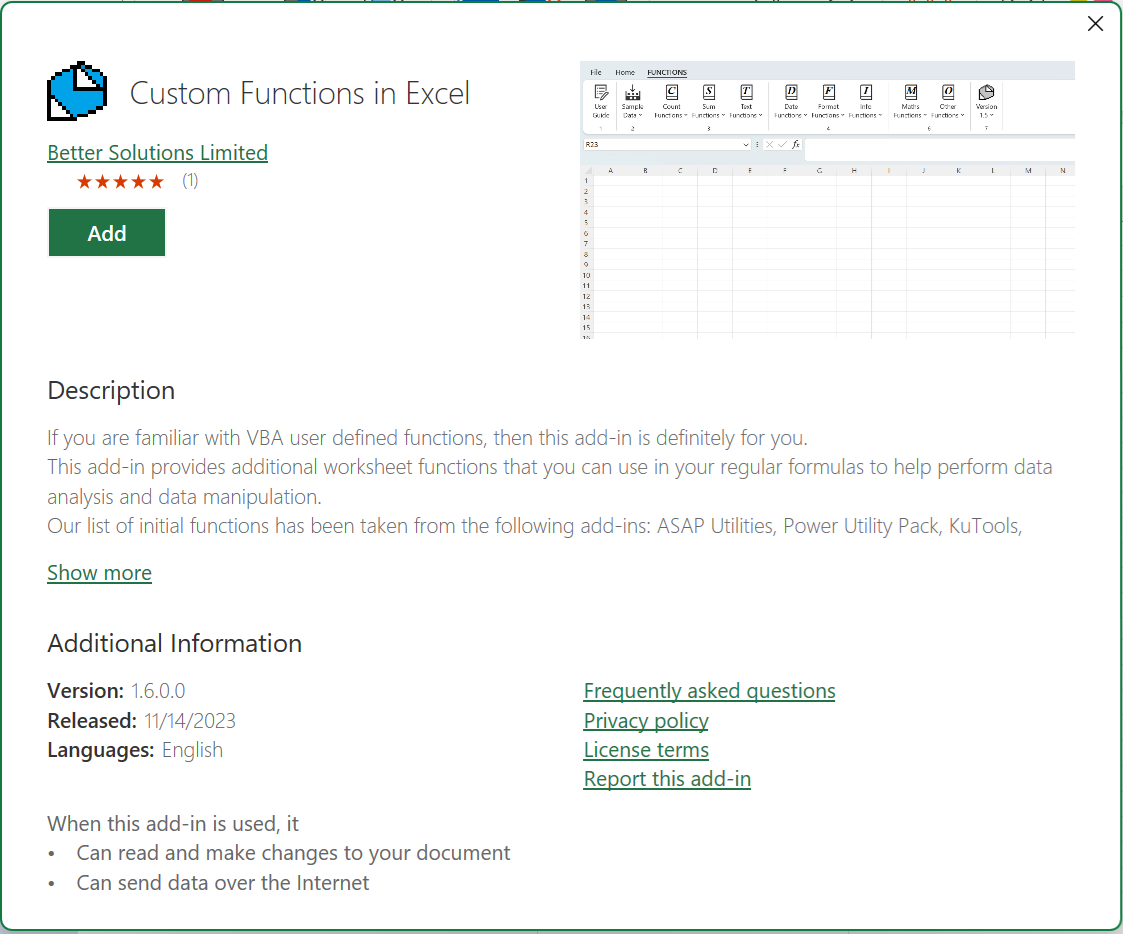Click the Add button to install add-in
This screenshot has height=934, width=1123.
[107, 233]
